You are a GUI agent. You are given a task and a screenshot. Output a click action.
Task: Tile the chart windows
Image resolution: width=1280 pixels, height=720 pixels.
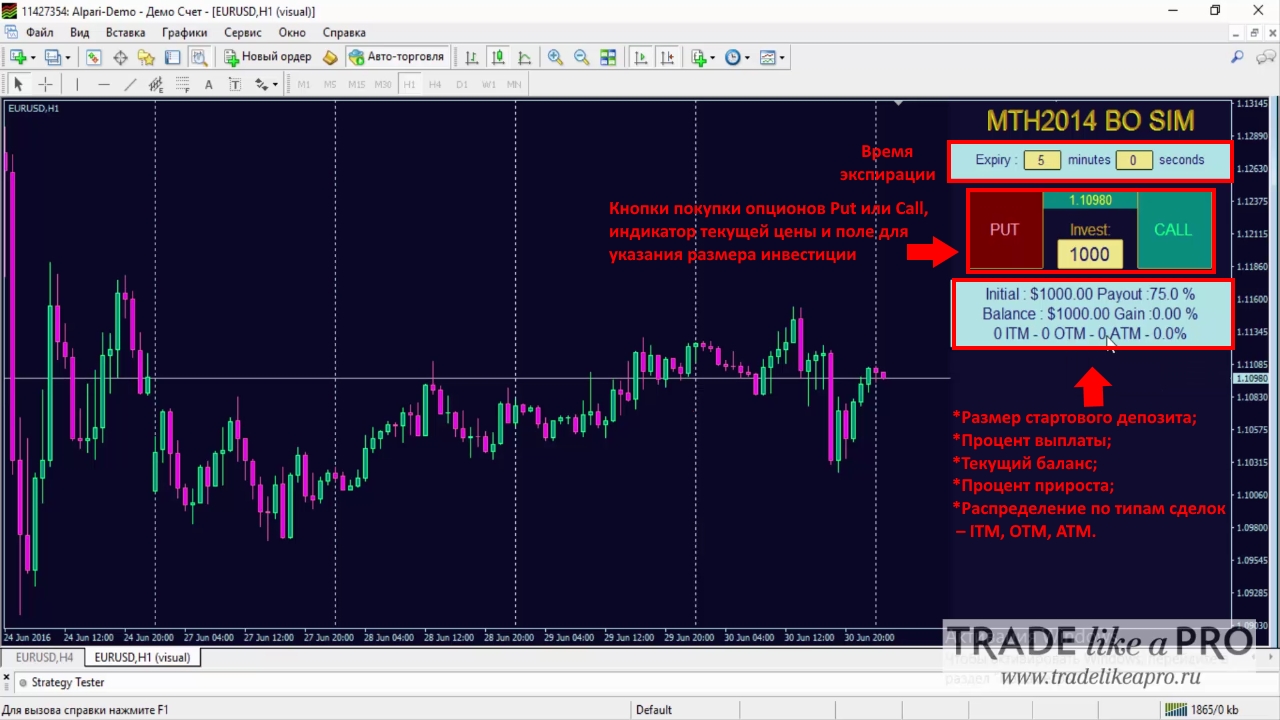(608, 58)
